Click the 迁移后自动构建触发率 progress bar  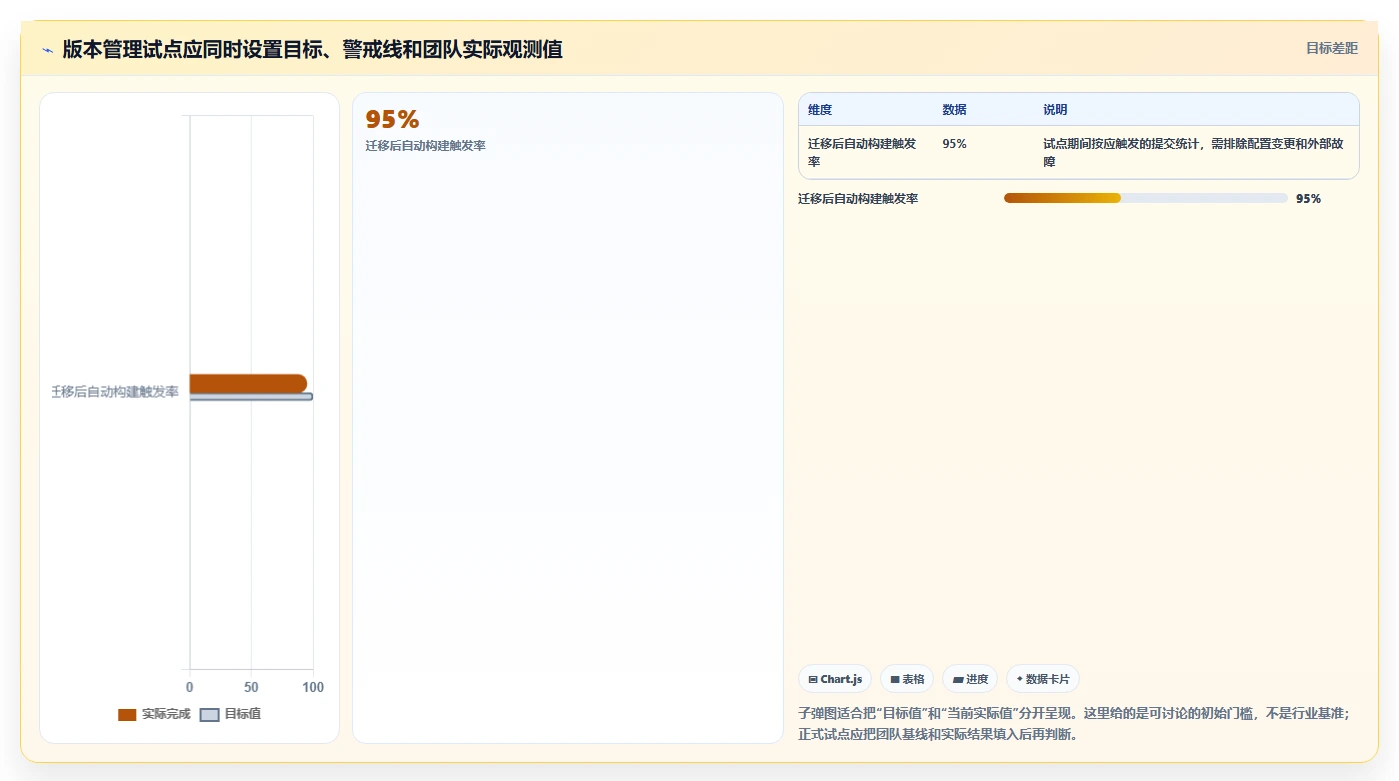click(x=1145, y=198)
